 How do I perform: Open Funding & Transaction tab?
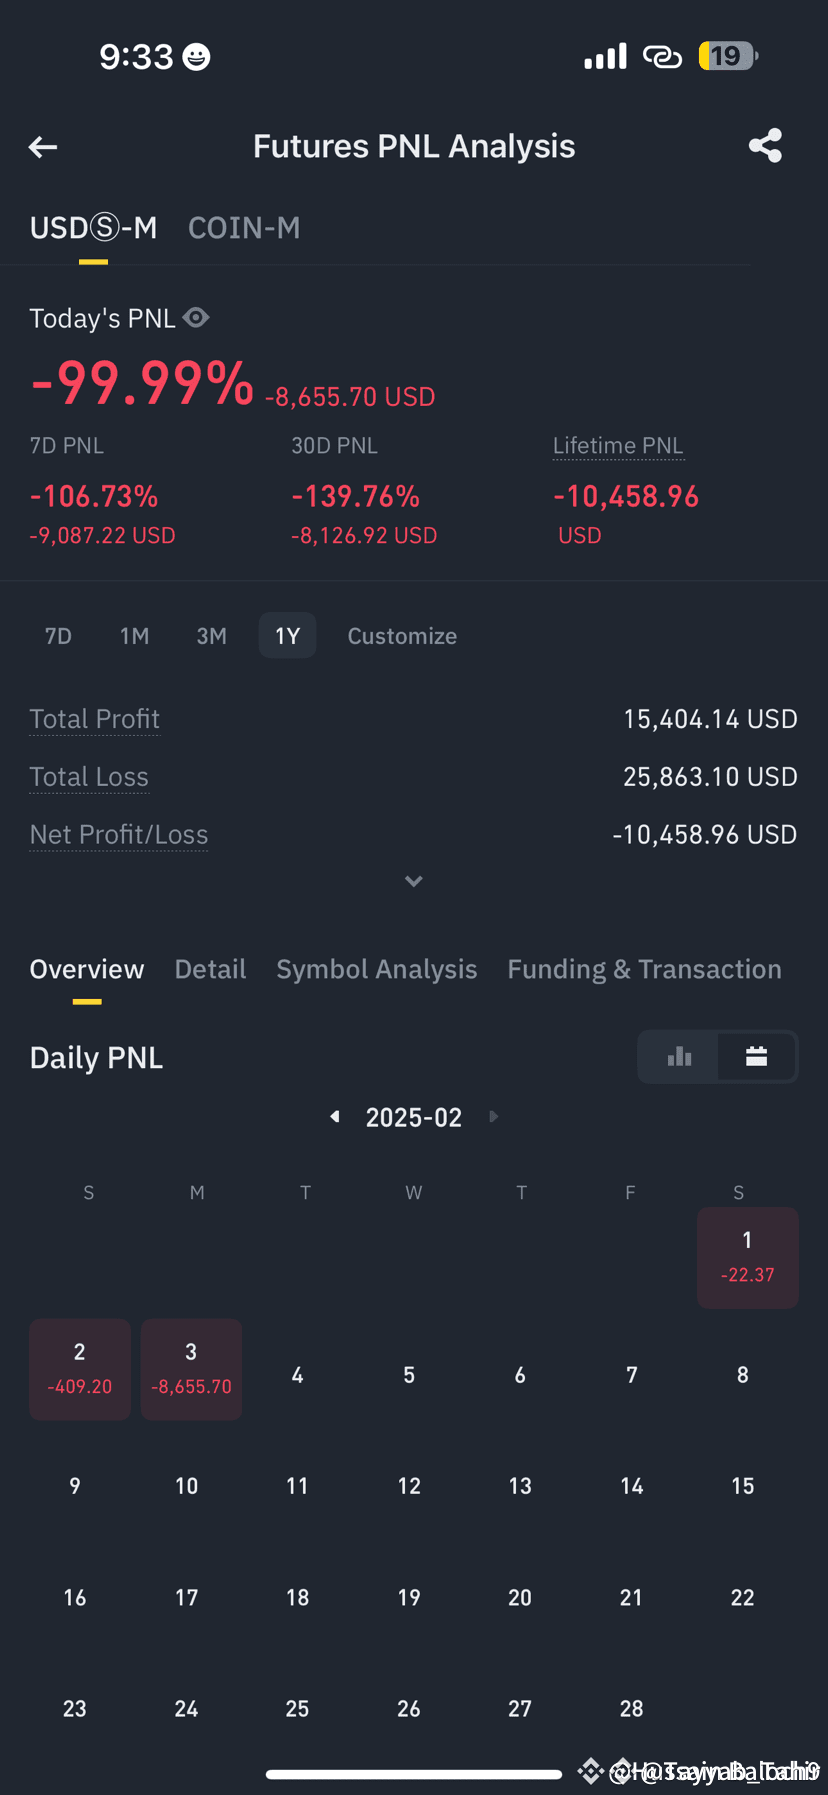point(644,969)
